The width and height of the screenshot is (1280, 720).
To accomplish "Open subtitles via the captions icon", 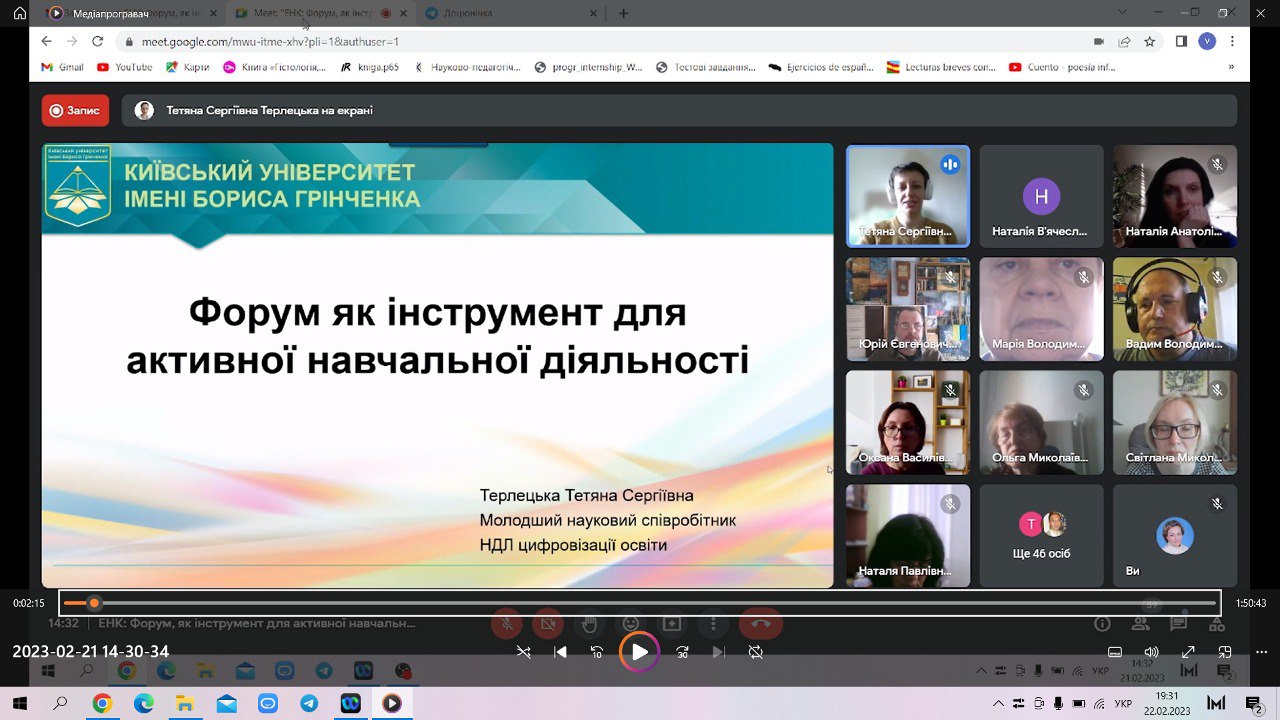I will pos(1114,652).
